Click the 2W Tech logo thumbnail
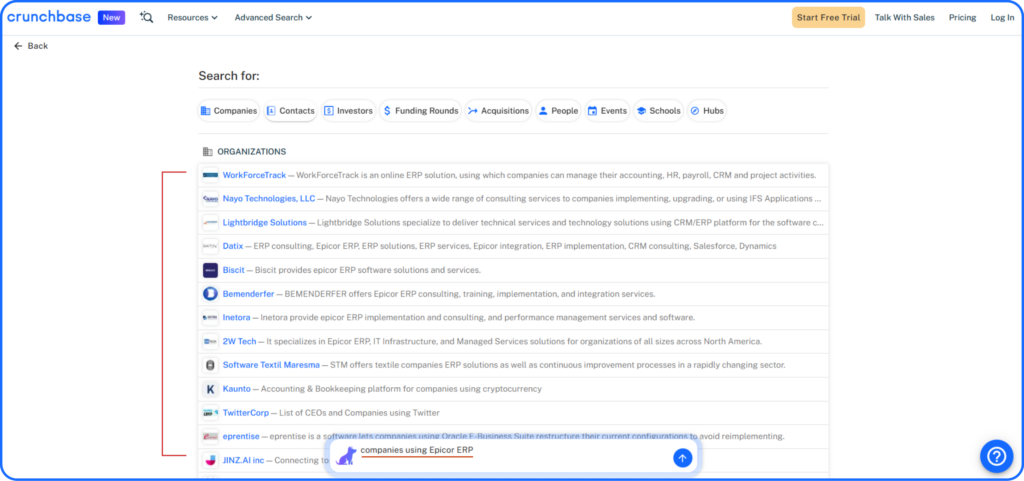1024x481 pixels. point(210,341)
